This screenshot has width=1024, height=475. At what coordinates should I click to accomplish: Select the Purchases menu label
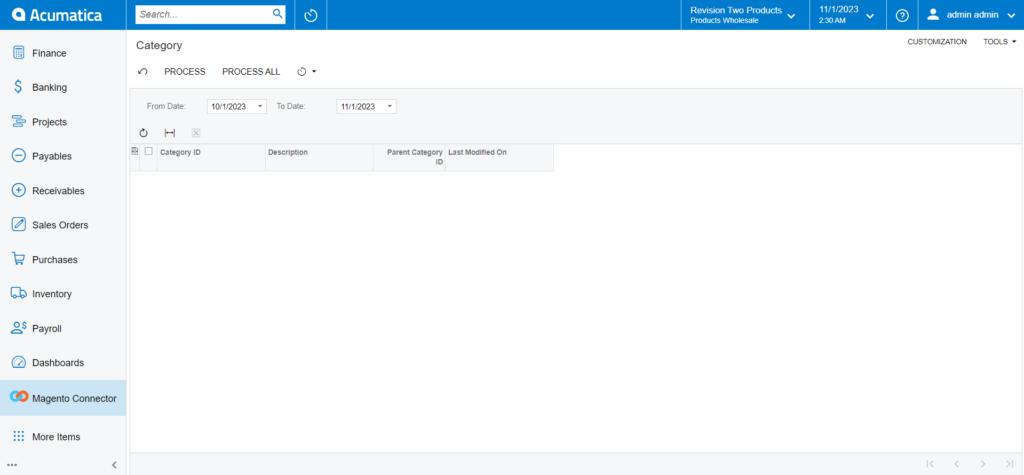click(x=55, y=259)
